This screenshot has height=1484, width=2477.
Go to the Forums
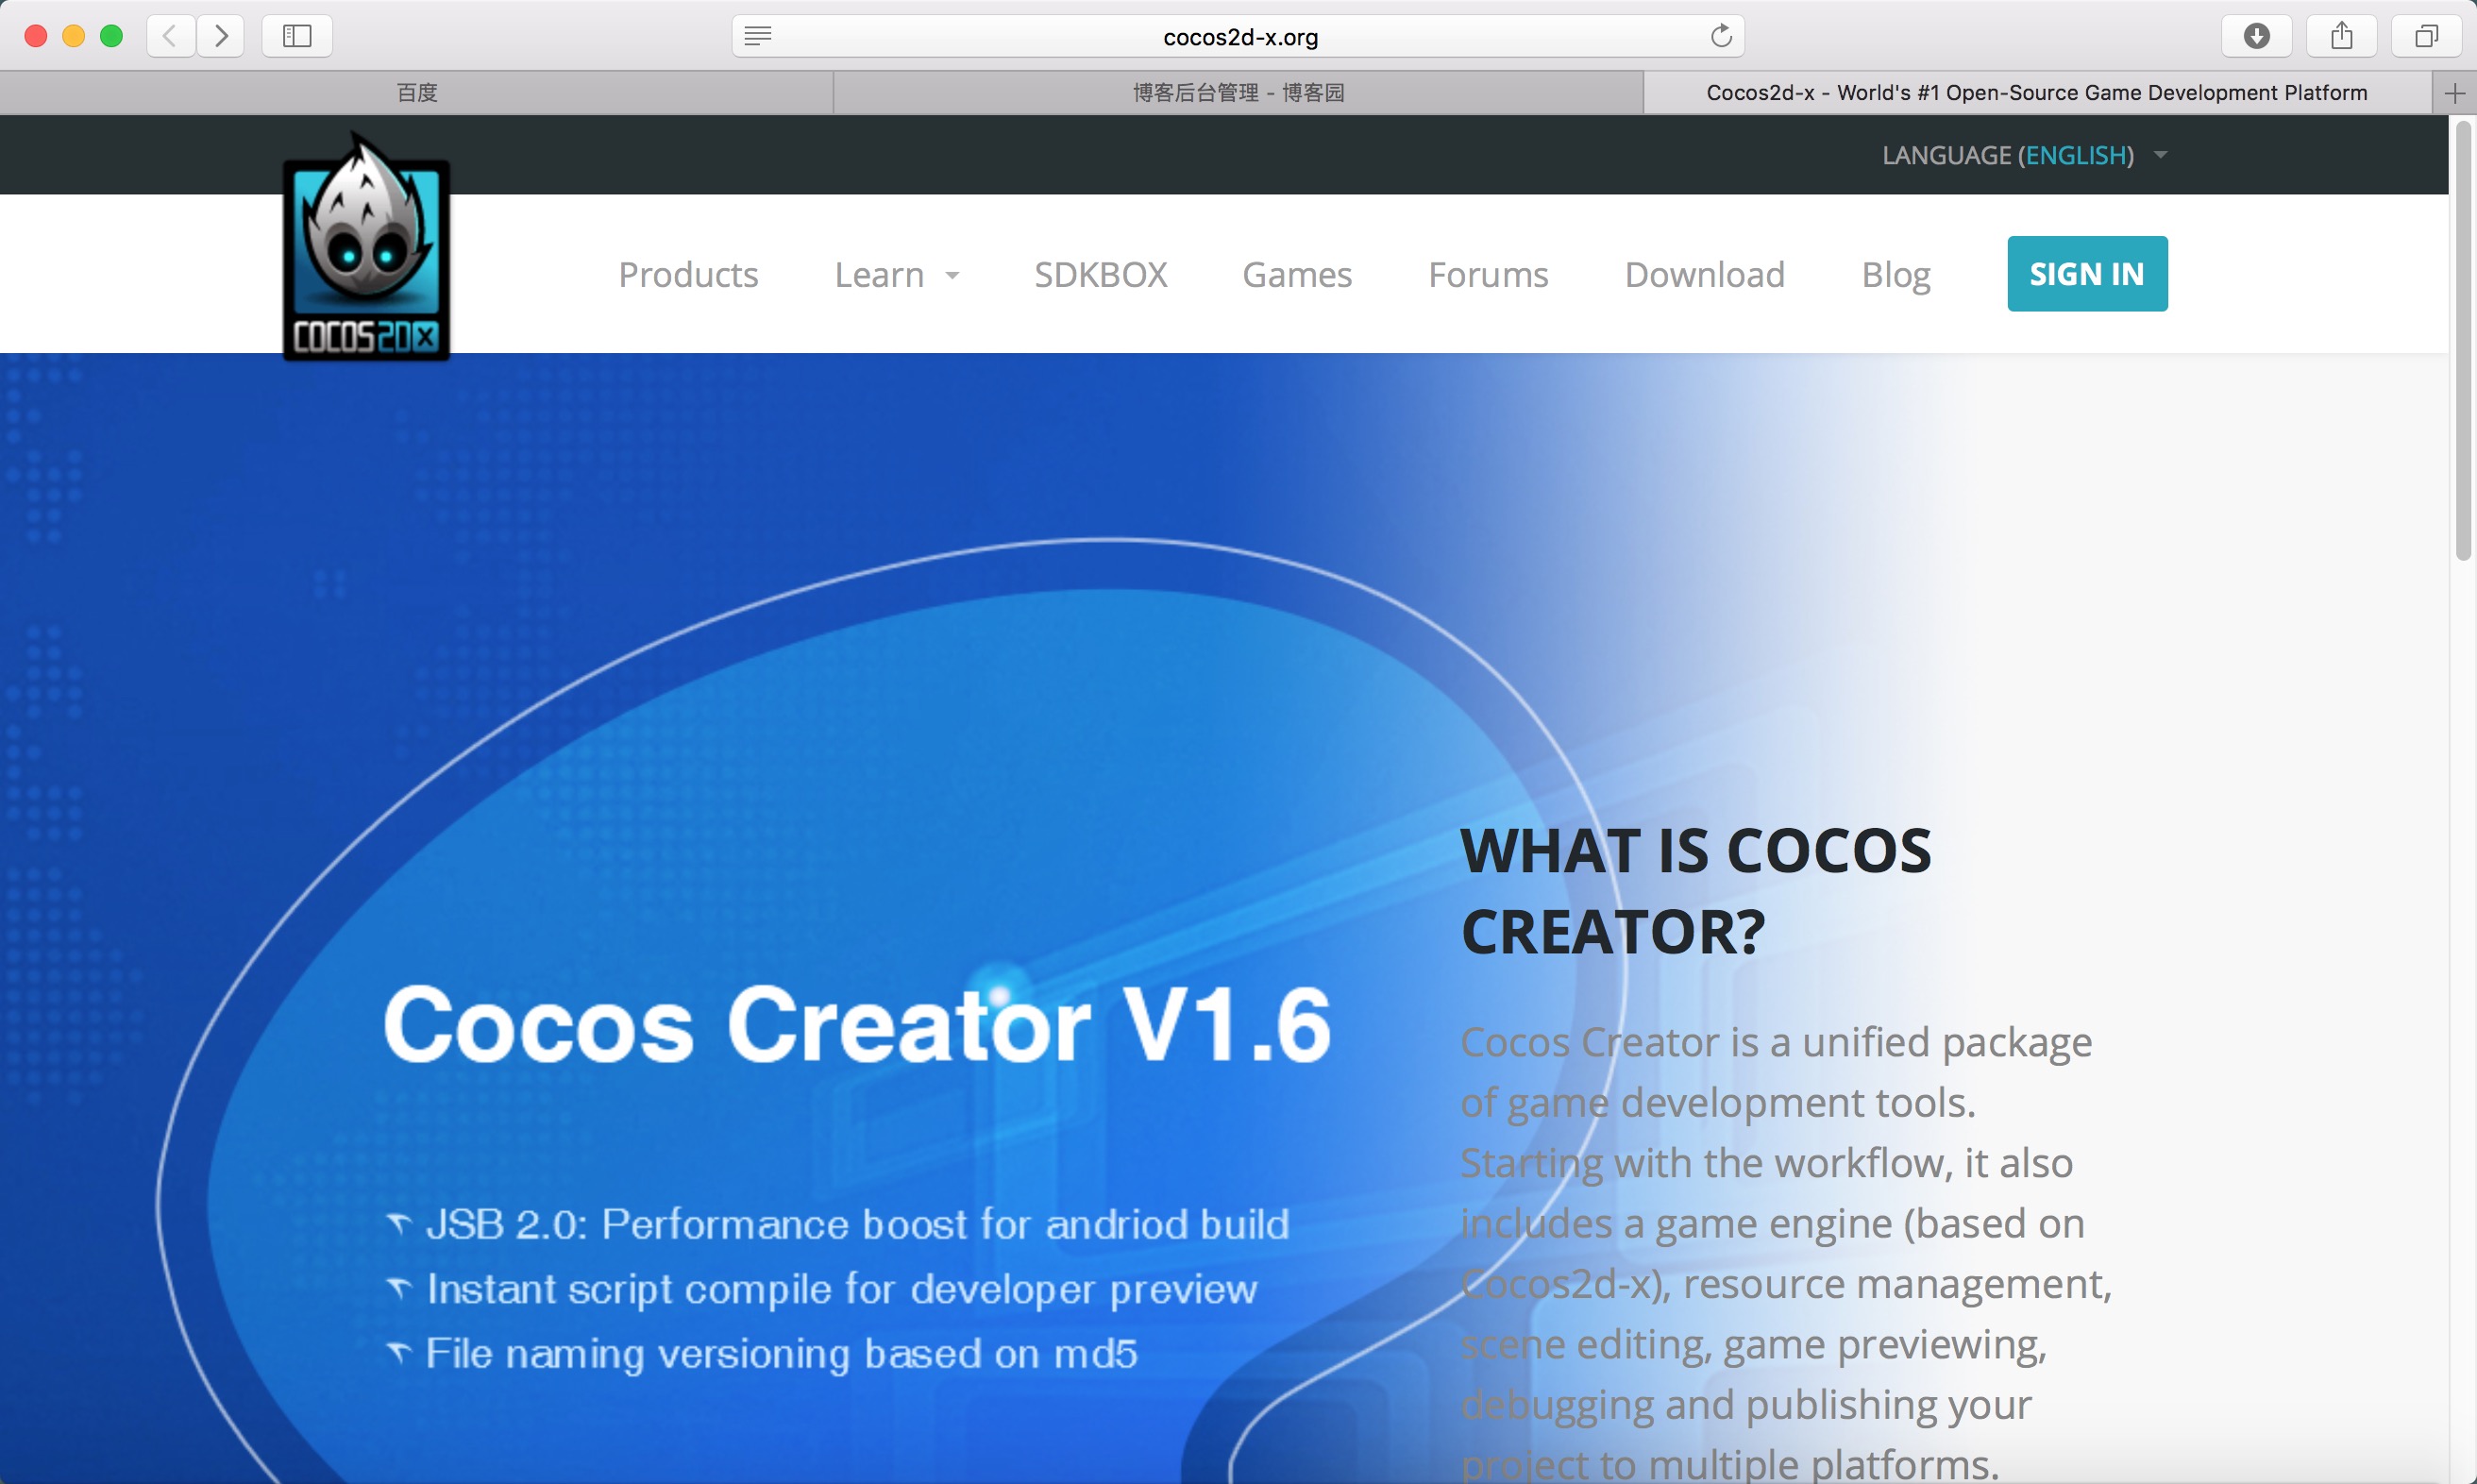tap(1488, 274)
